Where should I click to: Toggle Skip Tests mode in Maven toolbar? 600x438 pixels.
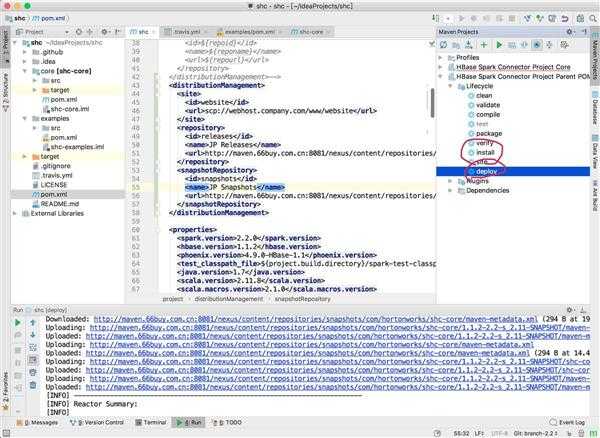coord(537,45)
